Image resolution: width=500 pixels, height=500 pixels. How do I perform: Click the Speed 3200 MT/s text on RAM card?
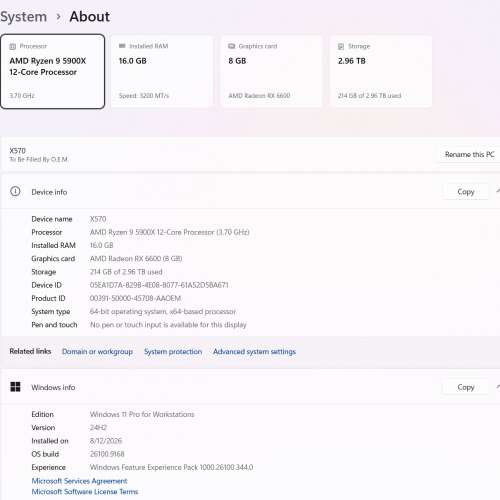144,96
